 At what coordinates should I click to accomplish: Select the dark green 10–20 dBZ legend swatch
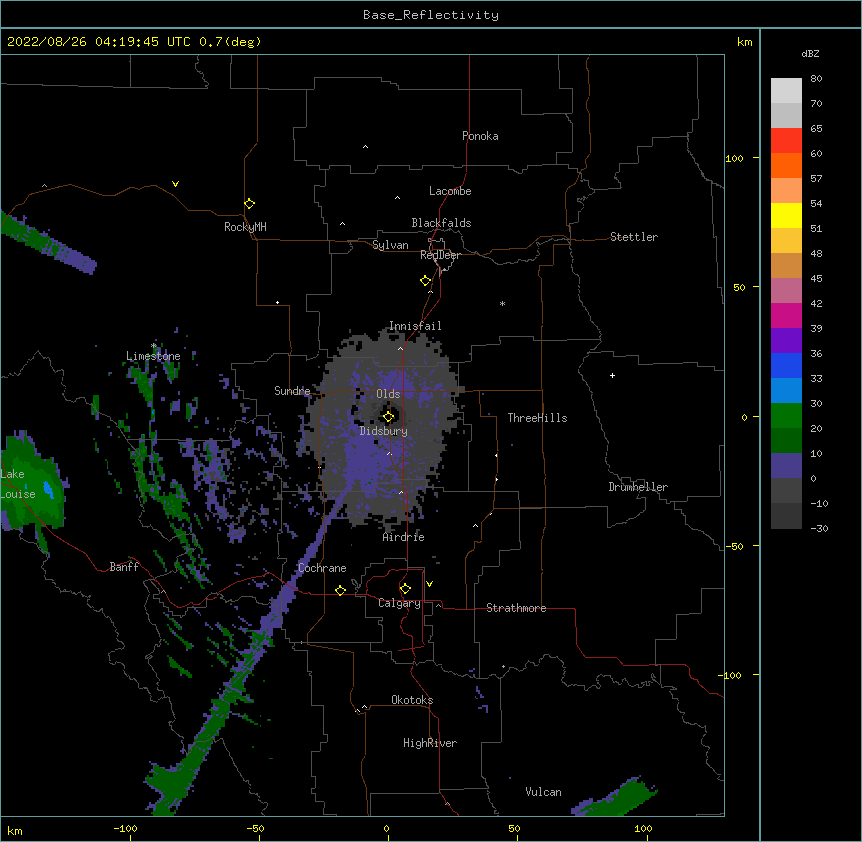pos(786,441)
